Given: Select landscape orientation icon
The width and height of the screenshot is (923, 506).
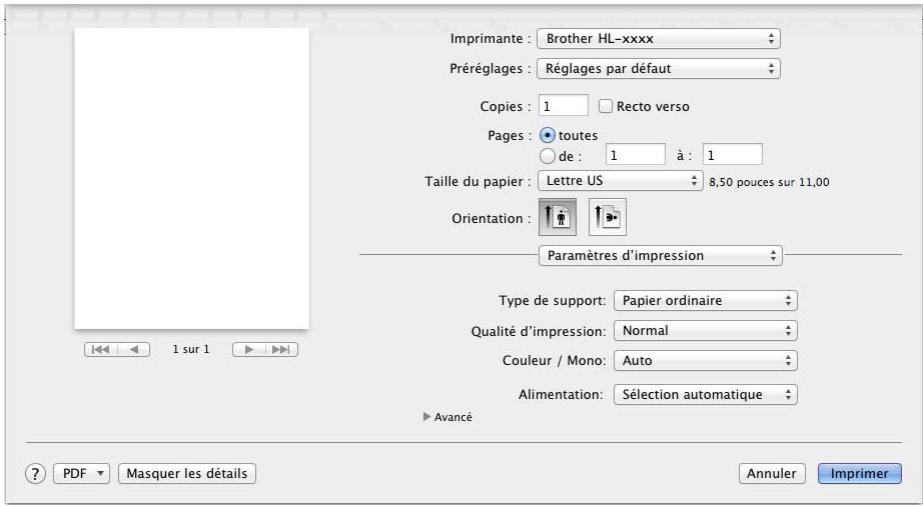Looking at the screenshot, I should [x=607, y=217].
